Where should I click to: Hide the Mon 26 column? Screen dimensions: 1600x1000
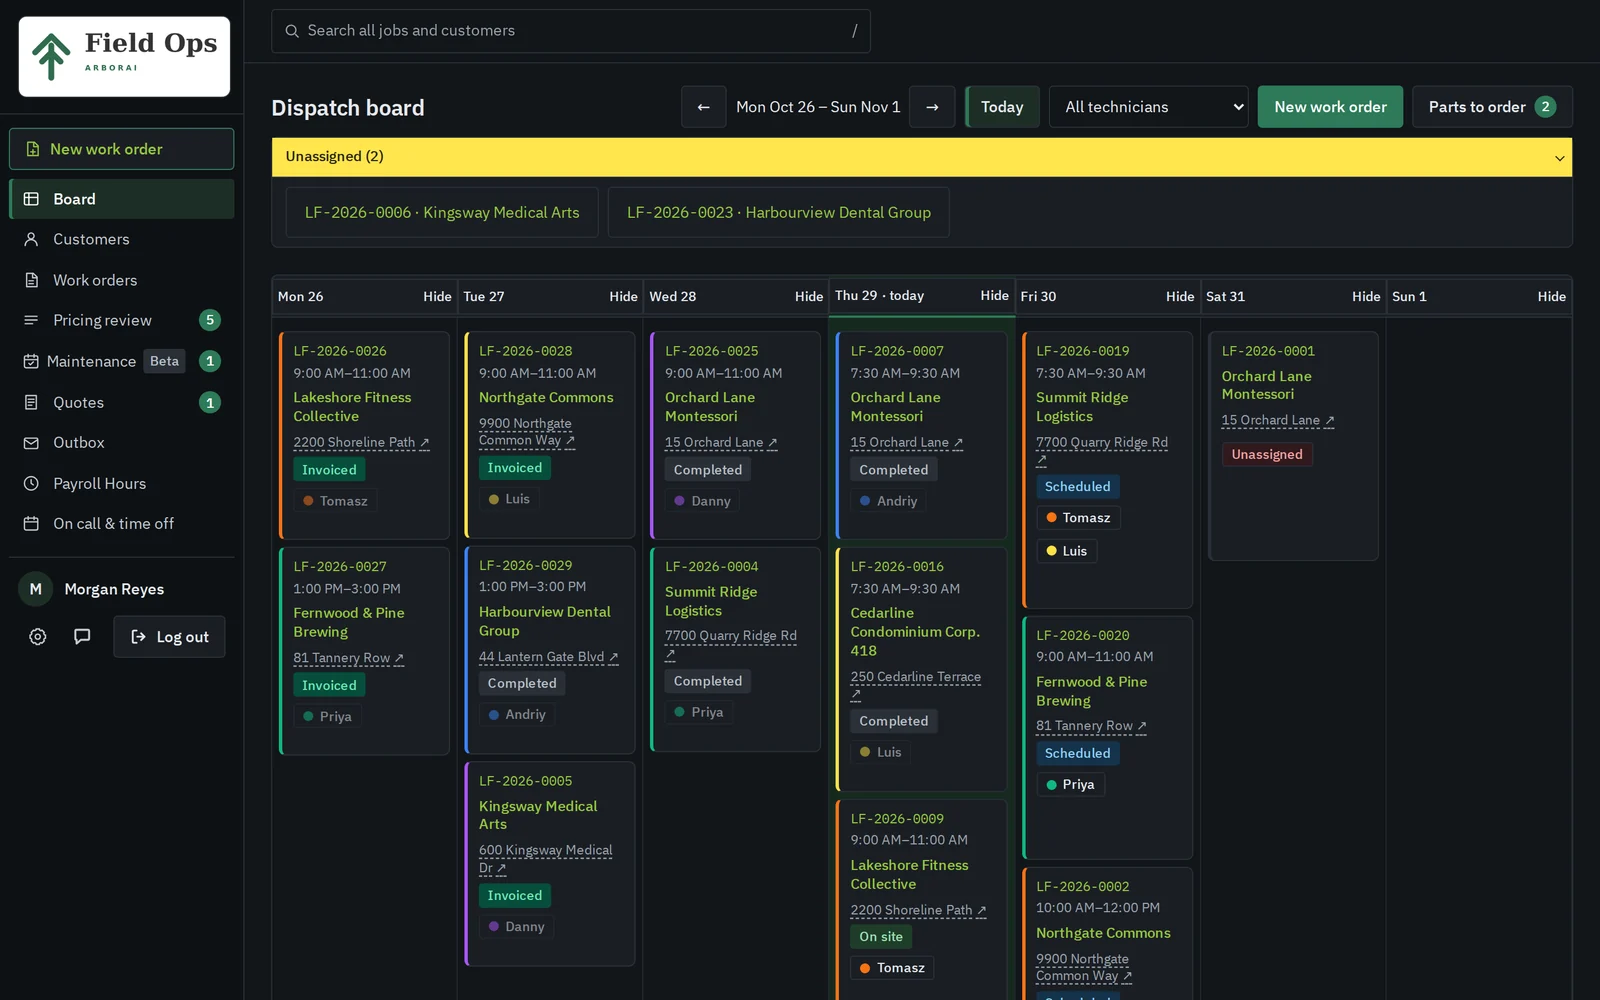(437, 296)
